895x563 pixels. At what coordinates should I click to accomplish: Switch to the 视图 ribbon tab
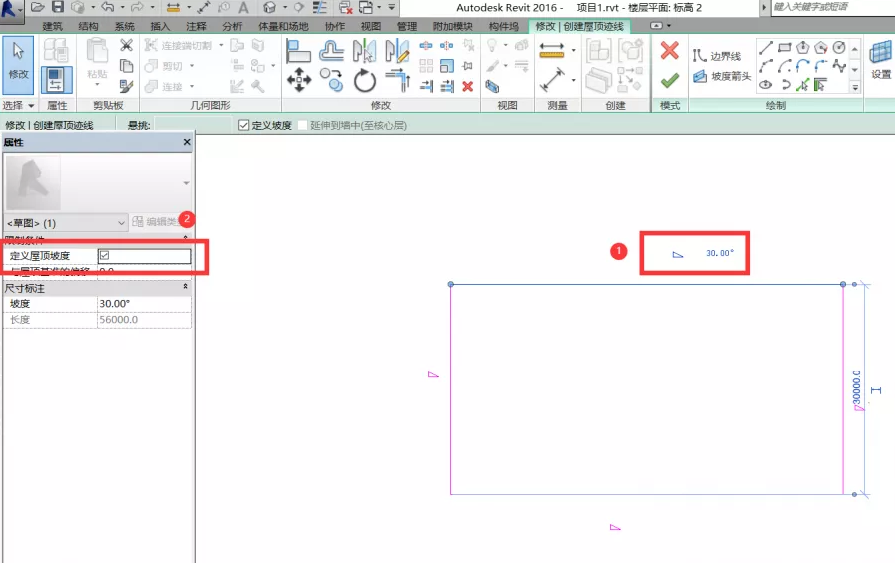[x=370, y=26]
